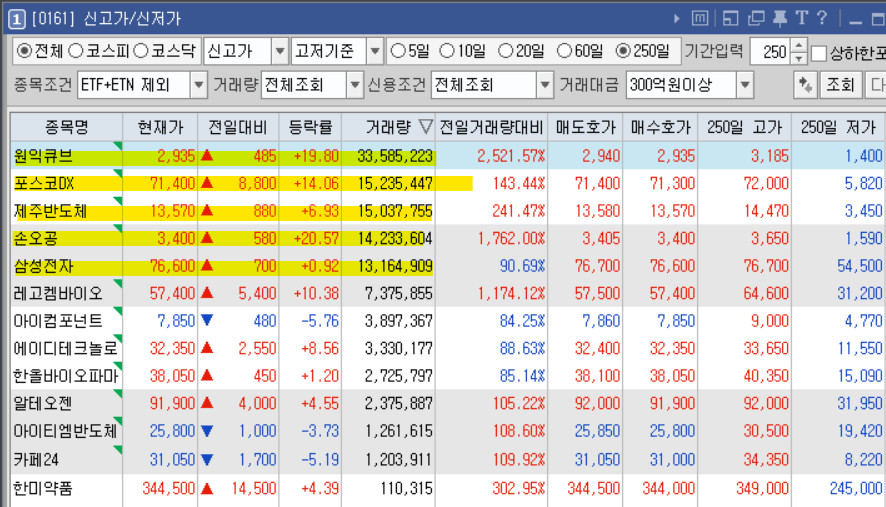
Task: Select the 삼성전자 stock name
Action: coord(43,266)
